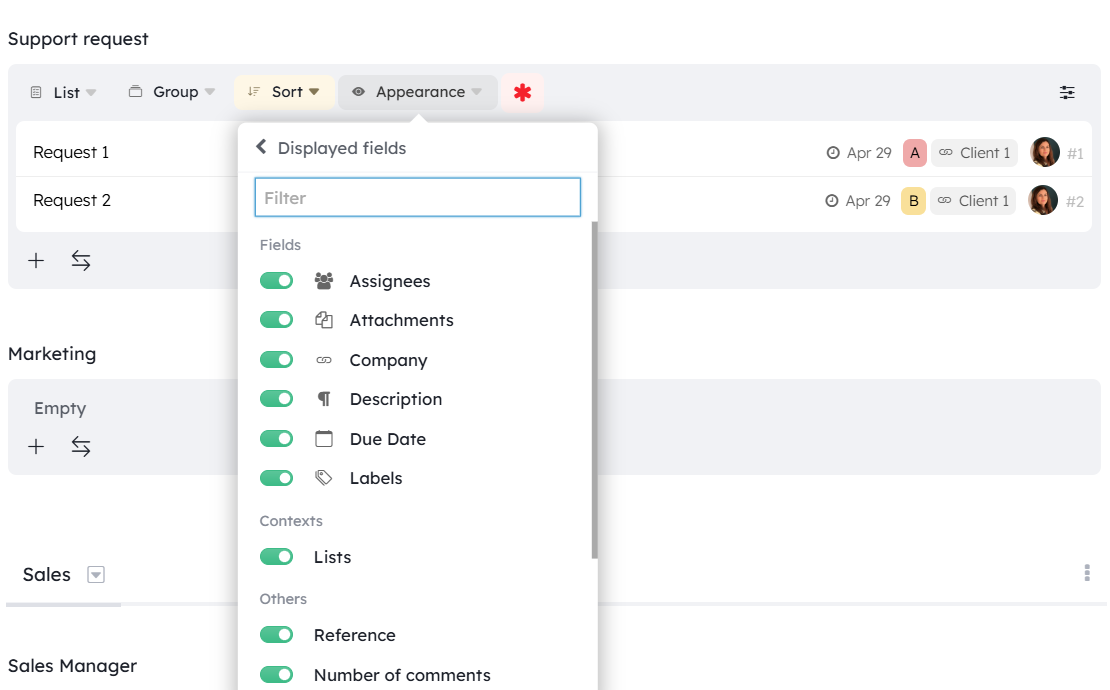Open the Sales section three-dot menu

click(1087, 573)
